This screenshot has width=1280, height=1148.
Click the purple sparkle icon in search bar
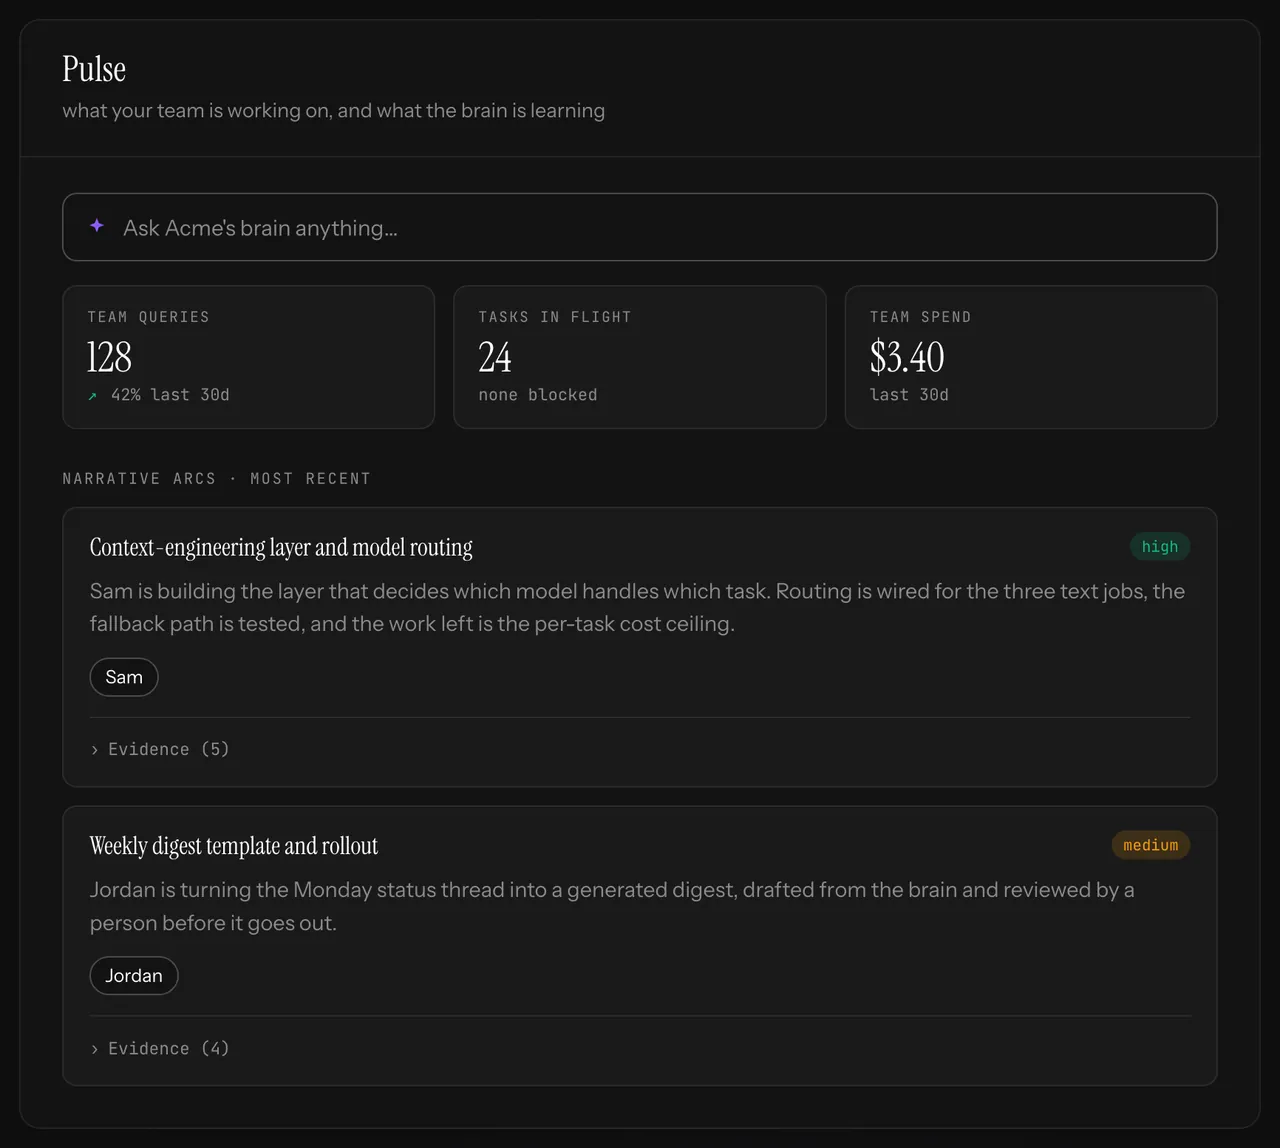[x=97, y=226]
